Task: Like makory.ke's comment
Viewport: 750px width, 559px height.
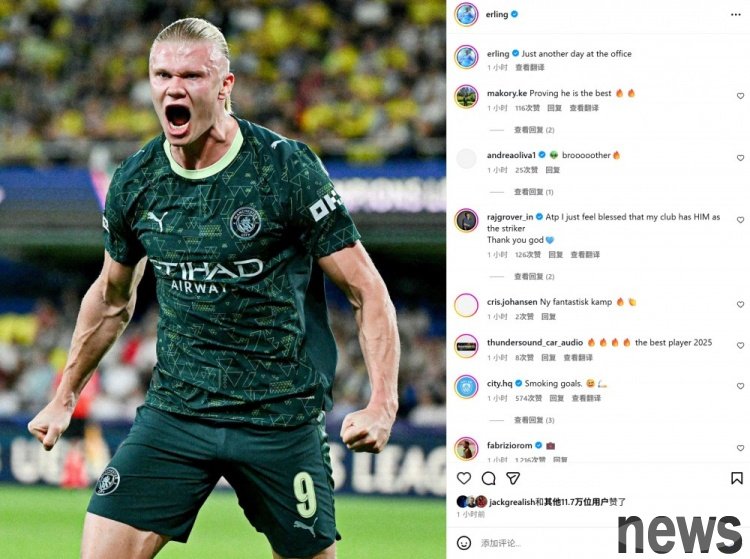Action: [740, 96]
